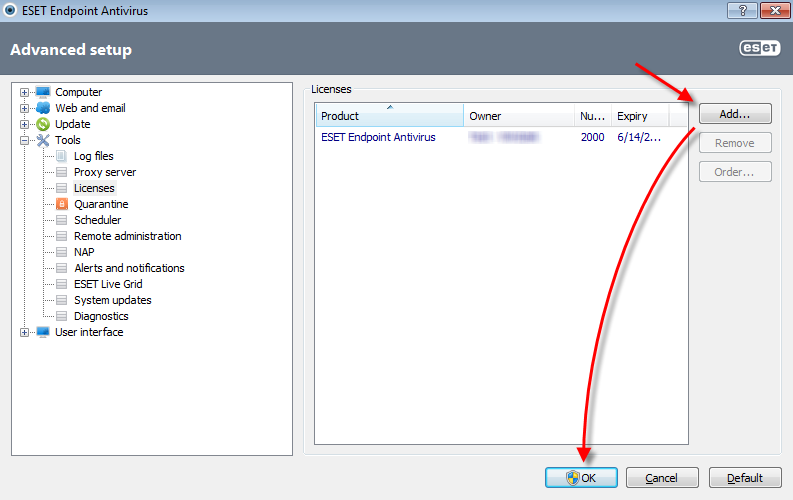Click the Log files document icon
Screen dimensions: 793x500
(61, 156)
